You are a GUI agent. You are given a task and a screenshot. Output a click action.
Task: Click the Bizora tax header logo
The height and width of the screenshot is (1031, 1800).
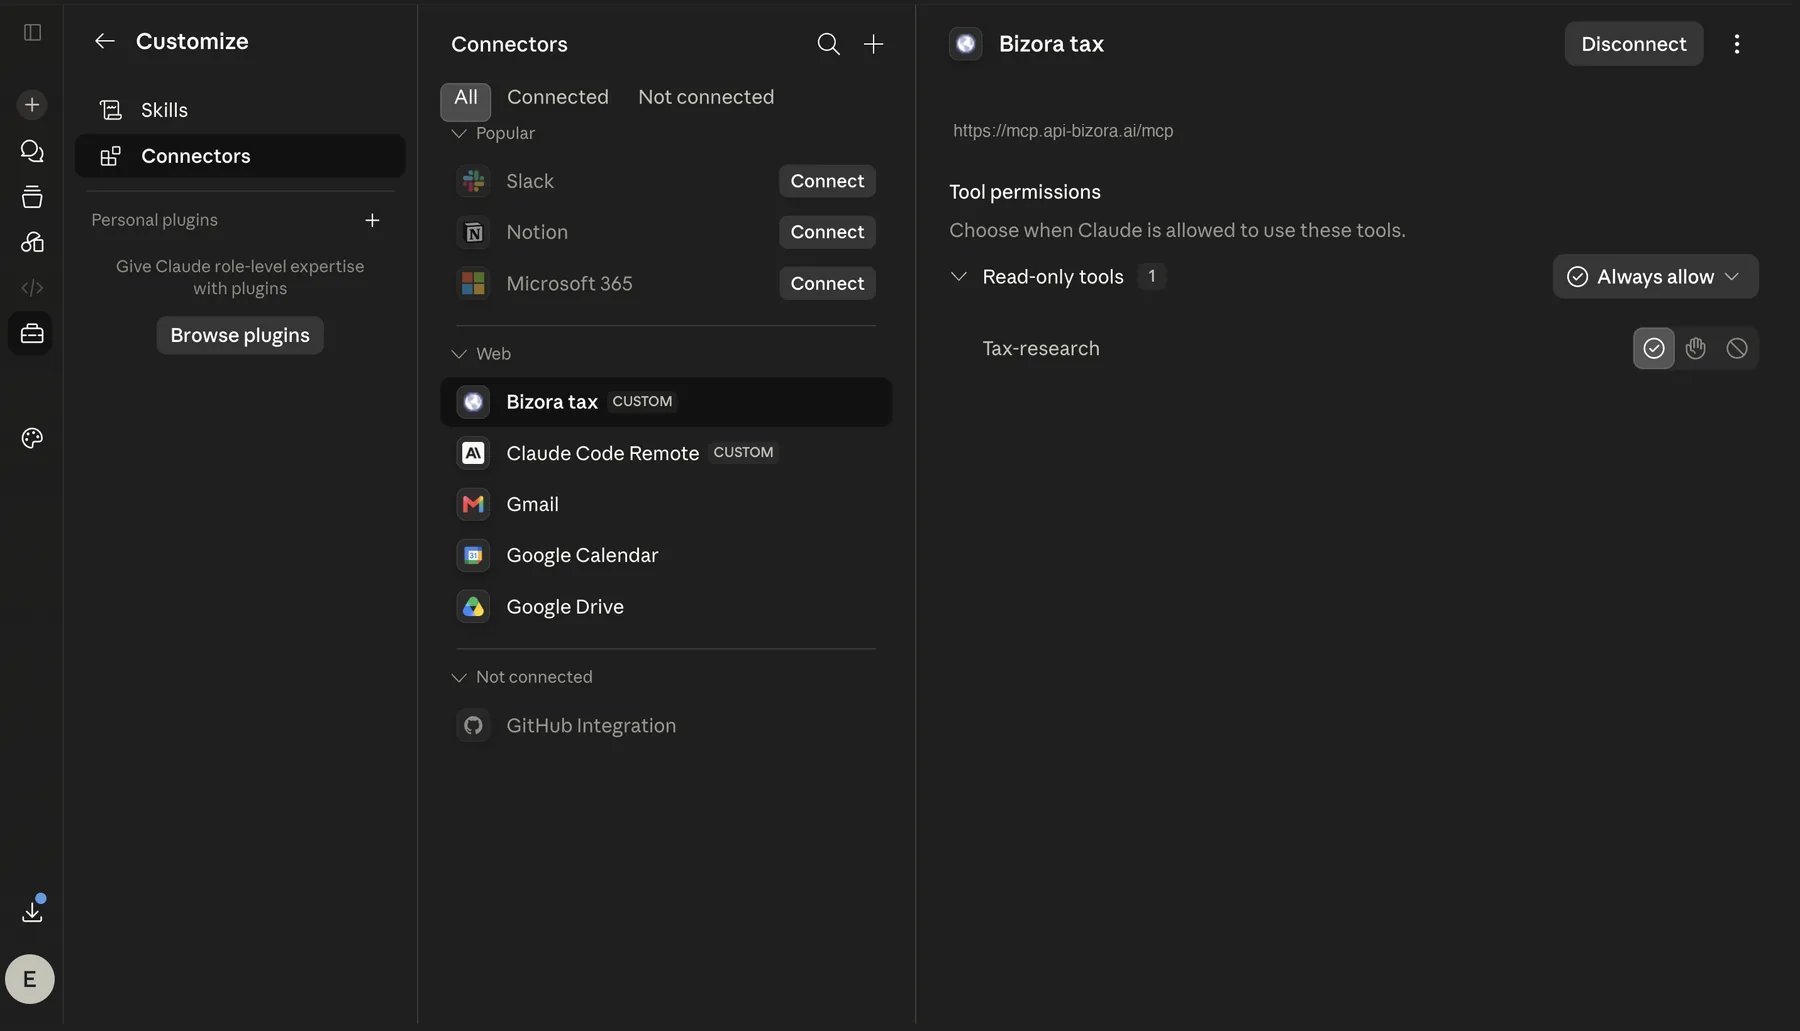coord(966,44)
